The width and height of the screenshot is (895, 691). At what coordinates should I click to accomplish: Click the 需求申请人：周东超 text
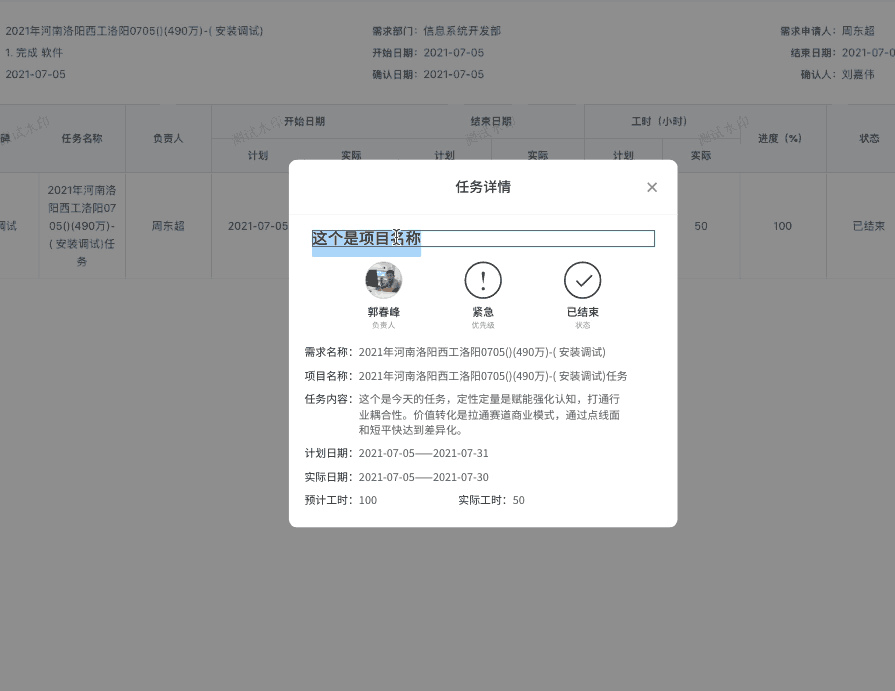pos(827,31)
